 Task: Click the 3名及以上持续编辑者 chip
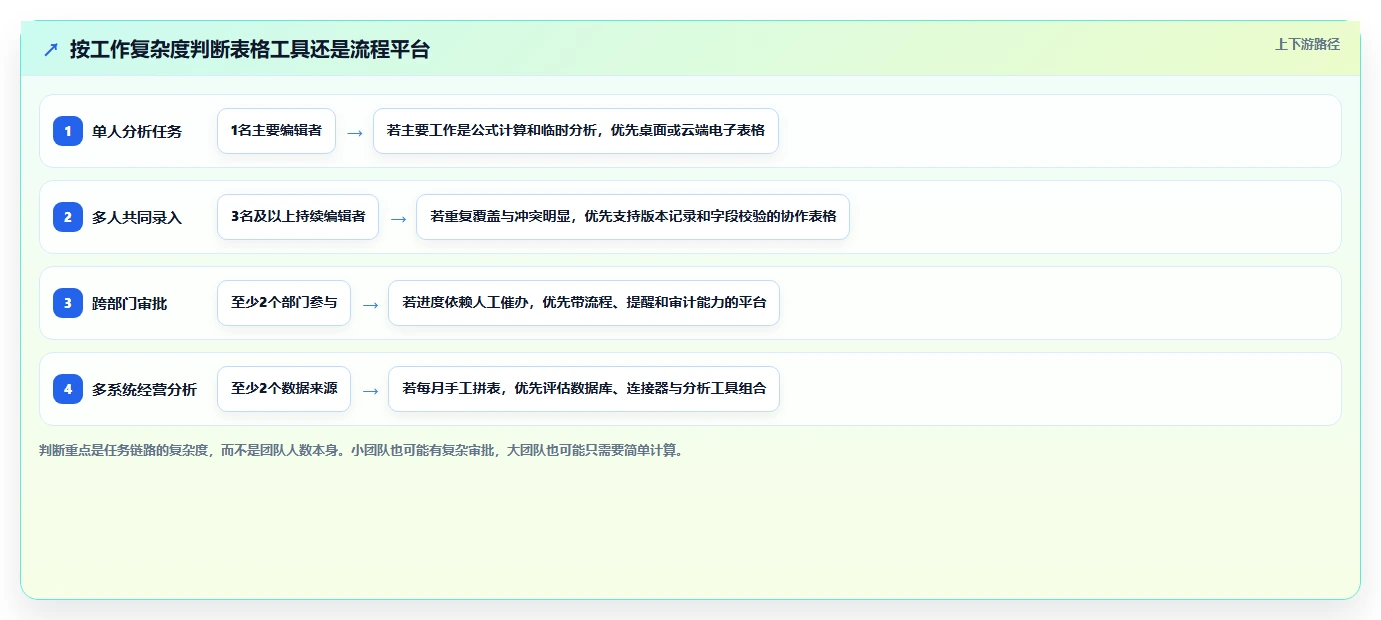[298, 217]
